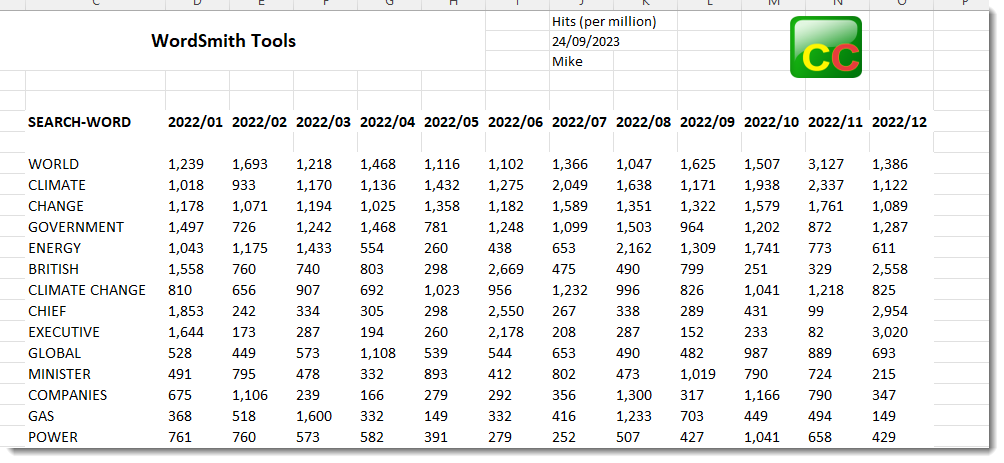Select the 2022/06 header cell
1004x463 pixels.
point(515,122)
